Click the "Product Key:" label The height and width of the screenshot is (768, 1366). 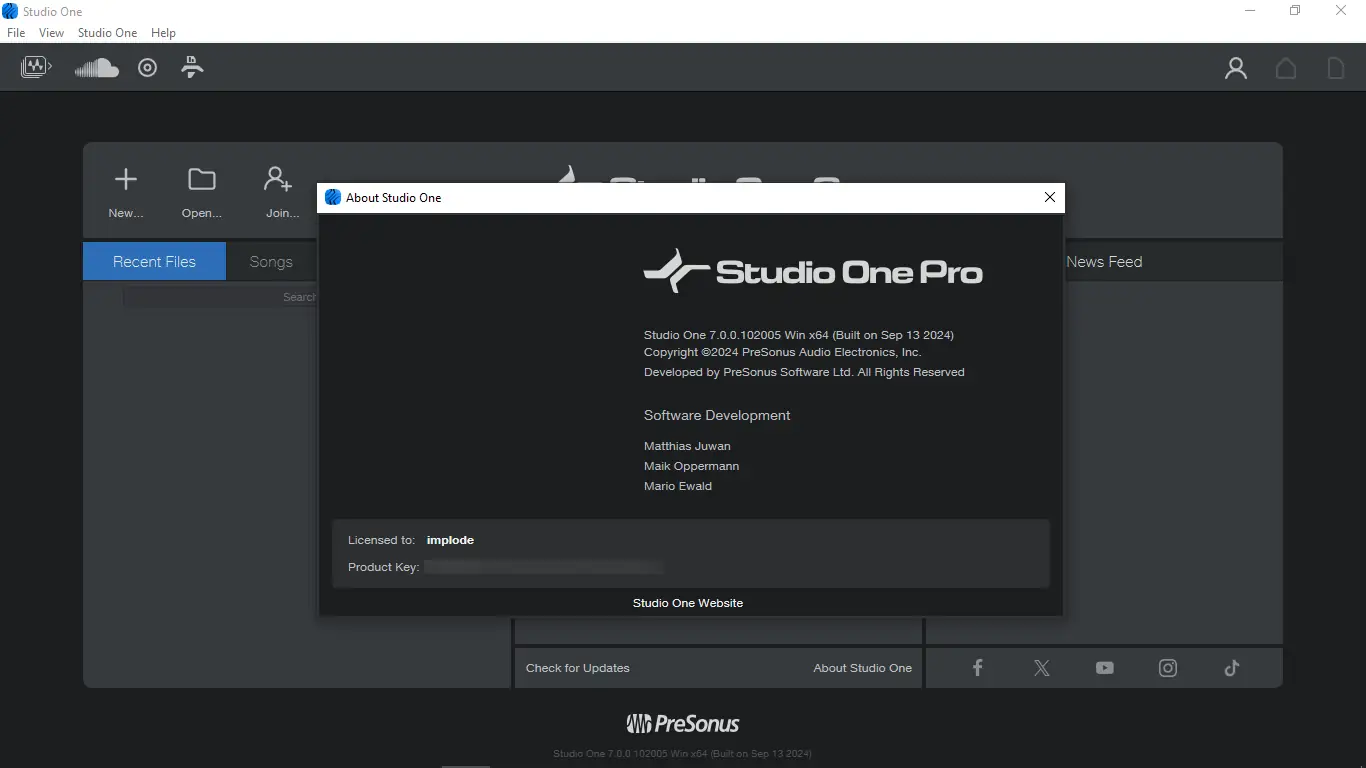(x=384, y=567)
